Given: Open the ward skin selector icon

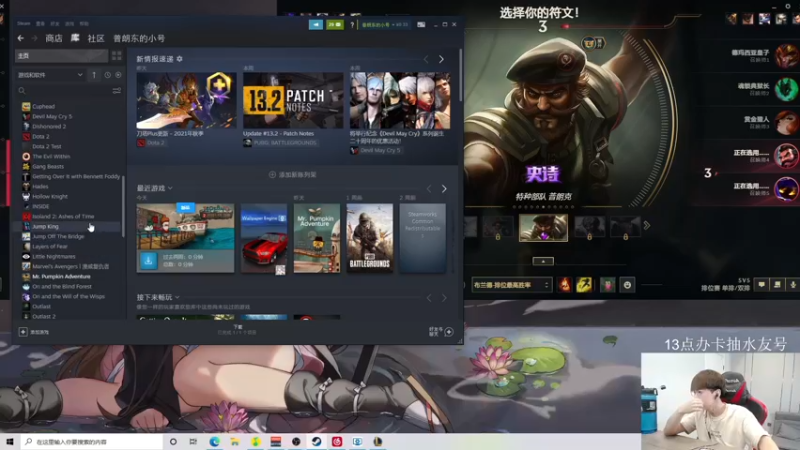Looking at the screenshot, I should tap(608, 285).
